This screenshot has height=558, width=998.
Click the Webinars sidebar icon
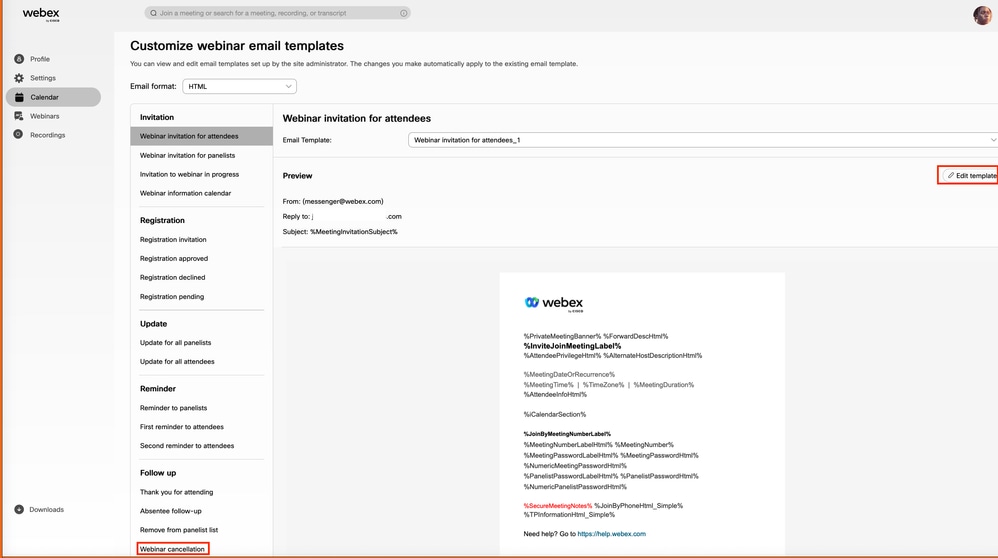pos(19,116)
